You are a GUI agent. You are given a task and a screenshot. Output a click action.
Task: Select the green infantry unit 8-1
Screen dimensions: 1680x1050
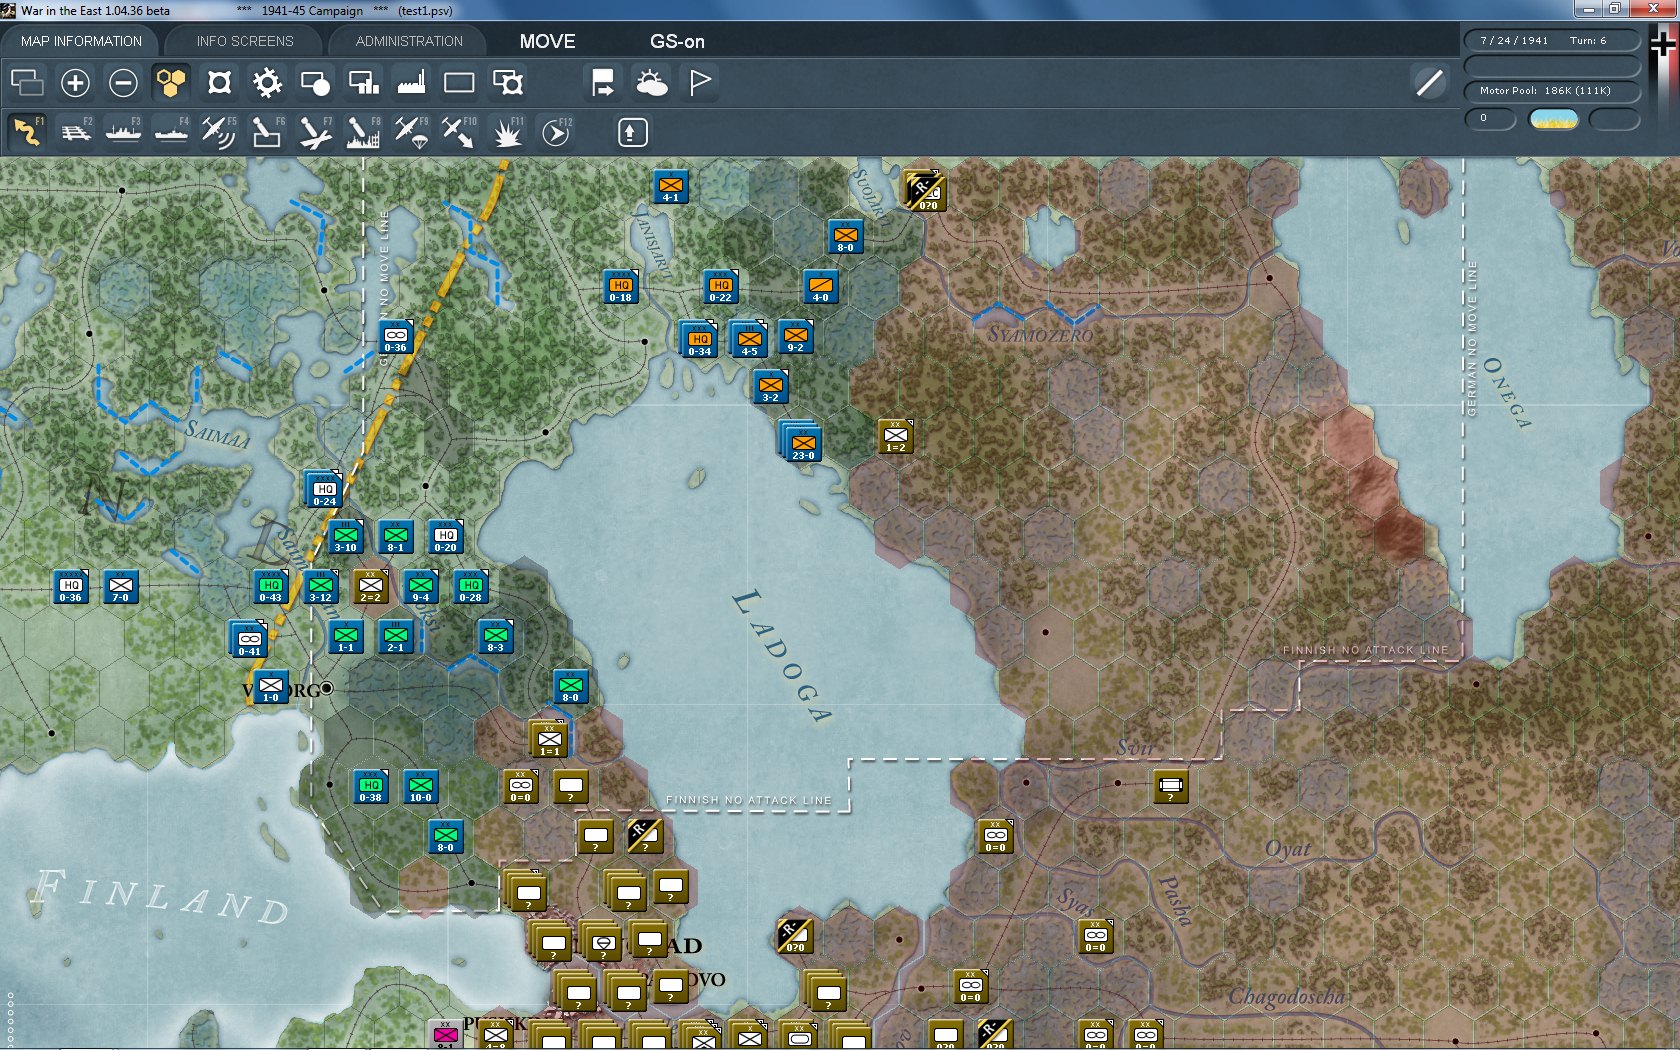tap(396, 537)
